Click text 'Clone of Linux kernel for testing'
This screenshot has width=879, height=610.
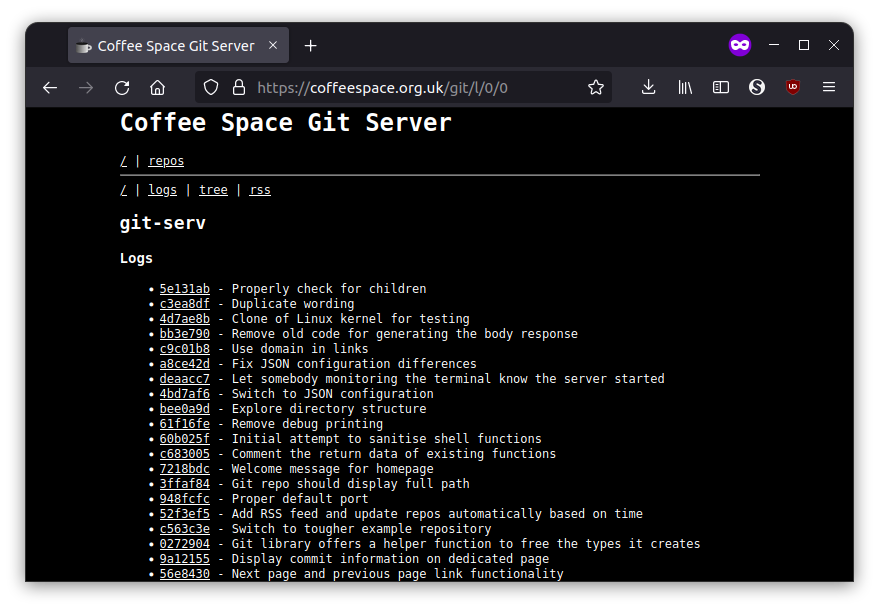pos(350,319)
